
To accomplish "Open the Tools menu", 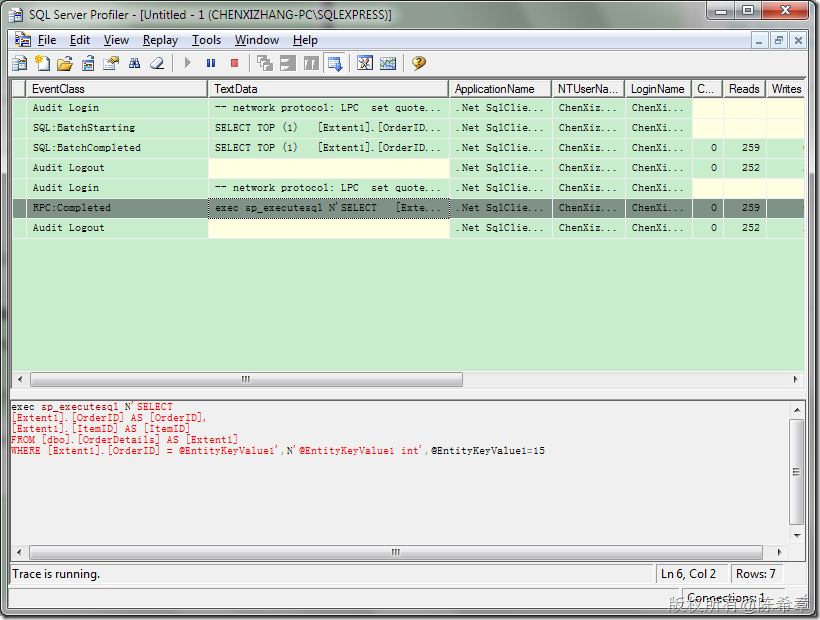I will click(x=206, y=40).
